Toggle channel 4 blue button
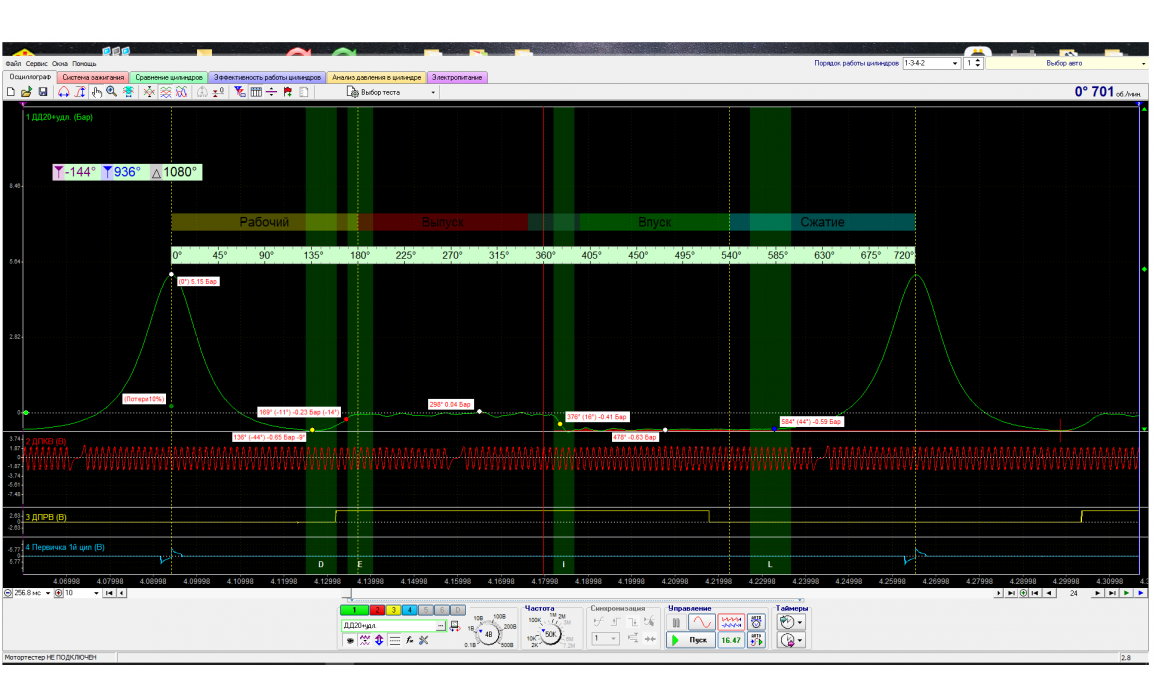The image size is (1156, 700). (x=409, y=609)
